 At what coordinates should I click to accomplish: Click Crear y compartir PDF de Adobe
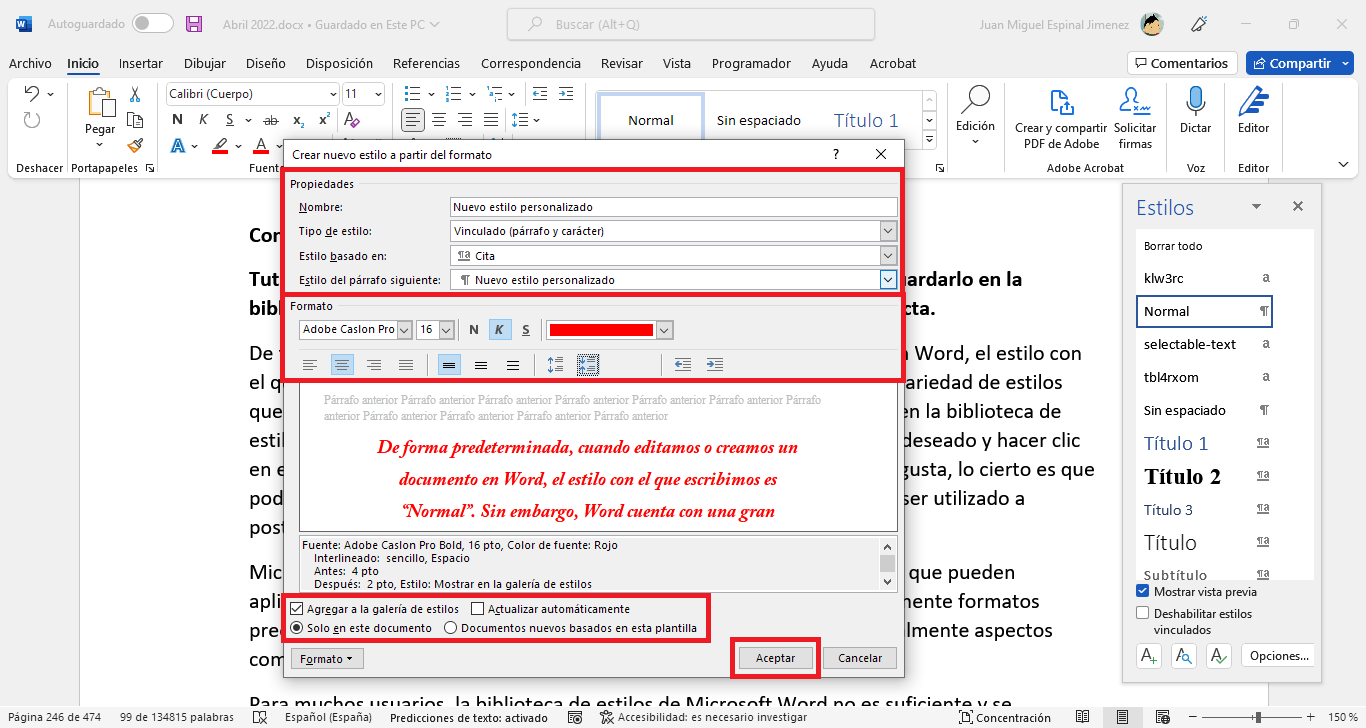coord(1061,118)
